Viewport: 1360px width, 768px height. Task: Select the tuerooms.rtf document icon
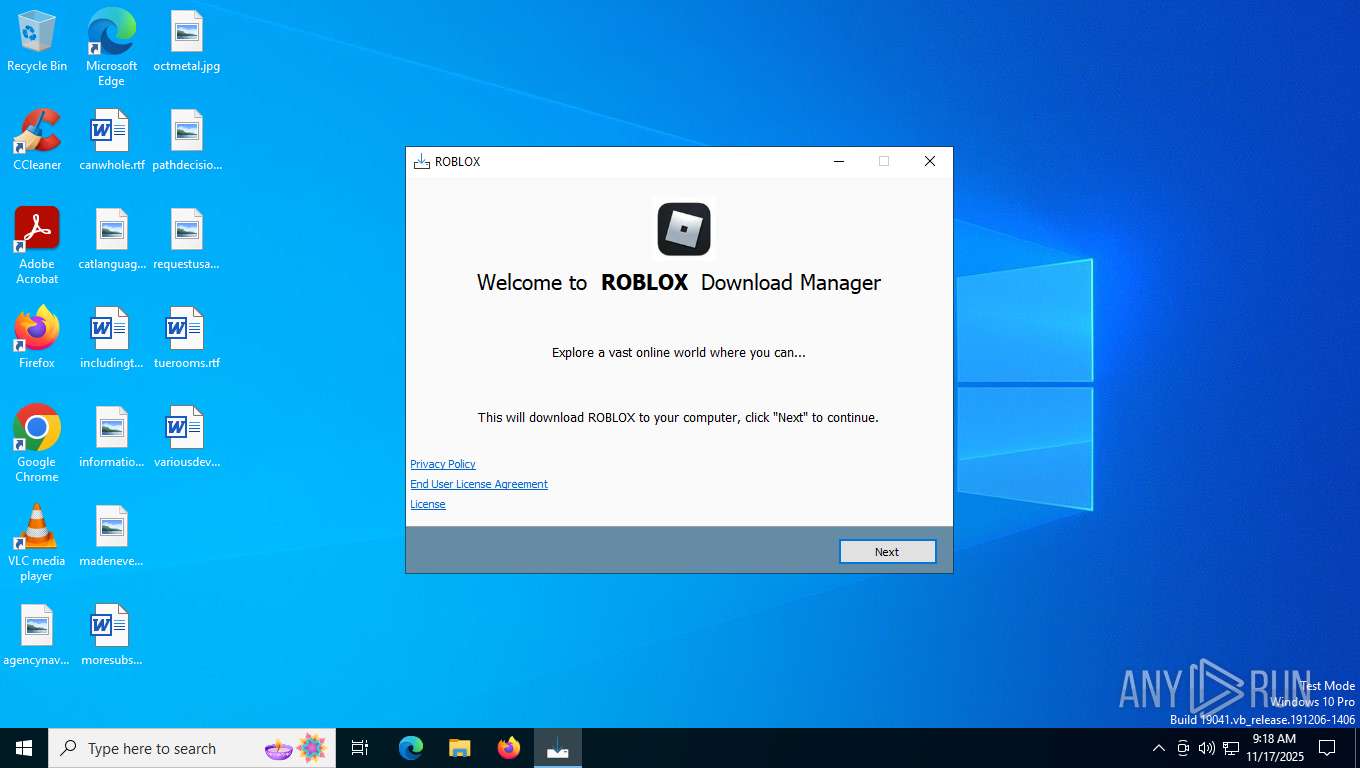pos(187,339)
